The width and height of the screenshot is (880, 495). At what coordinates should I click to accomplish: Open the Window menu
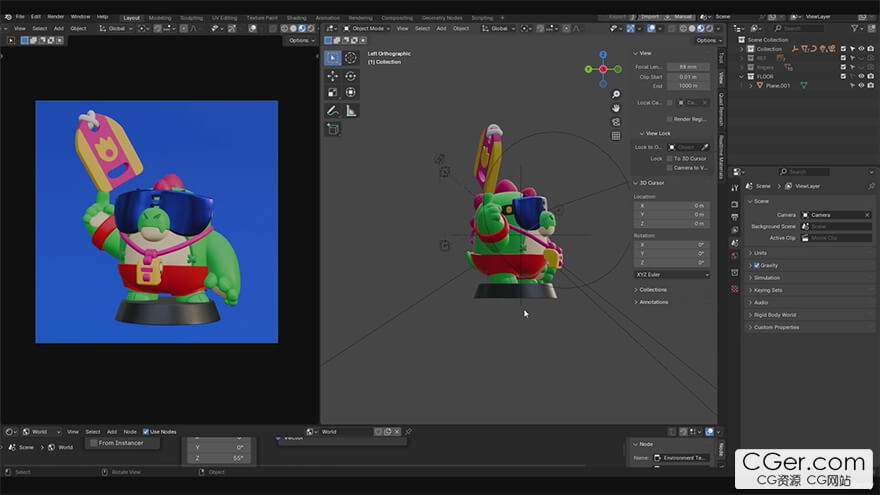pyautogui.click(x=80, y=17)
